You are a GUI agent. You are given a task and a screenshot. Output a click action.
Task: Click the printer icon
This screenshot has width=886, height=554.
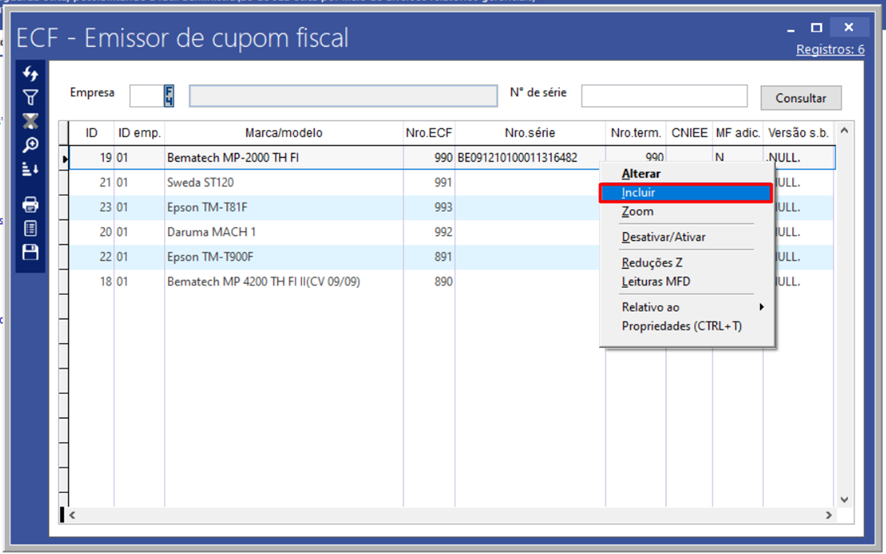point(30,205)
